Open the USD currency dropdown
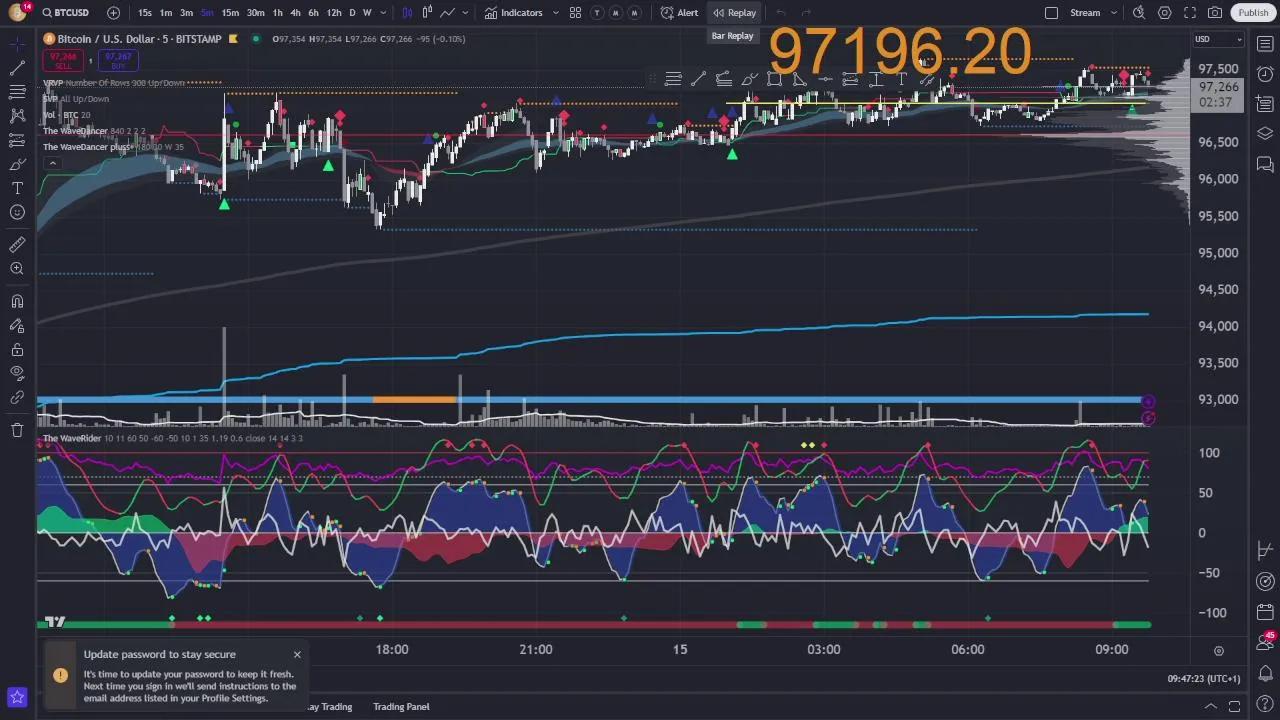Screen dimensions: 1280x720 tap(1218, 39)
